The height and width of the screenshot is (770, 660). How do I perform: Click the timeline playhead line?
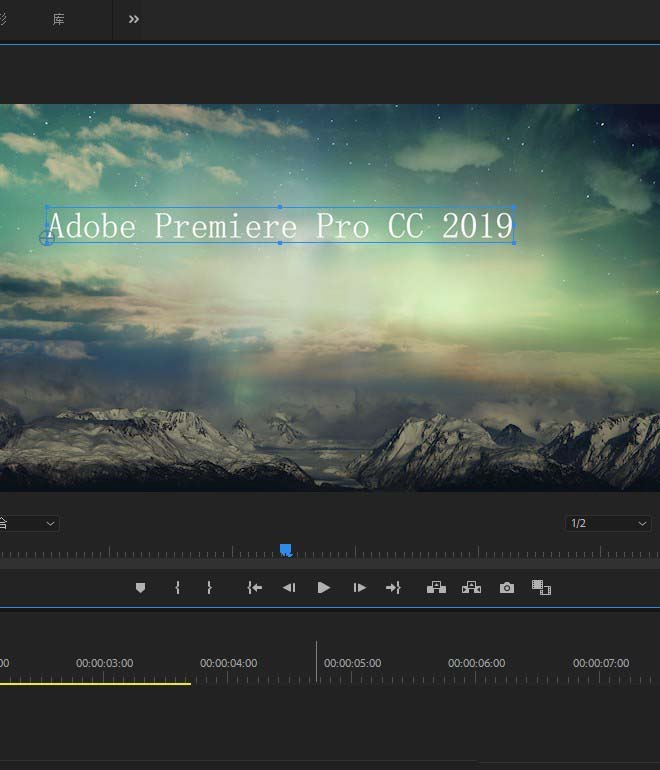(316, 662)
